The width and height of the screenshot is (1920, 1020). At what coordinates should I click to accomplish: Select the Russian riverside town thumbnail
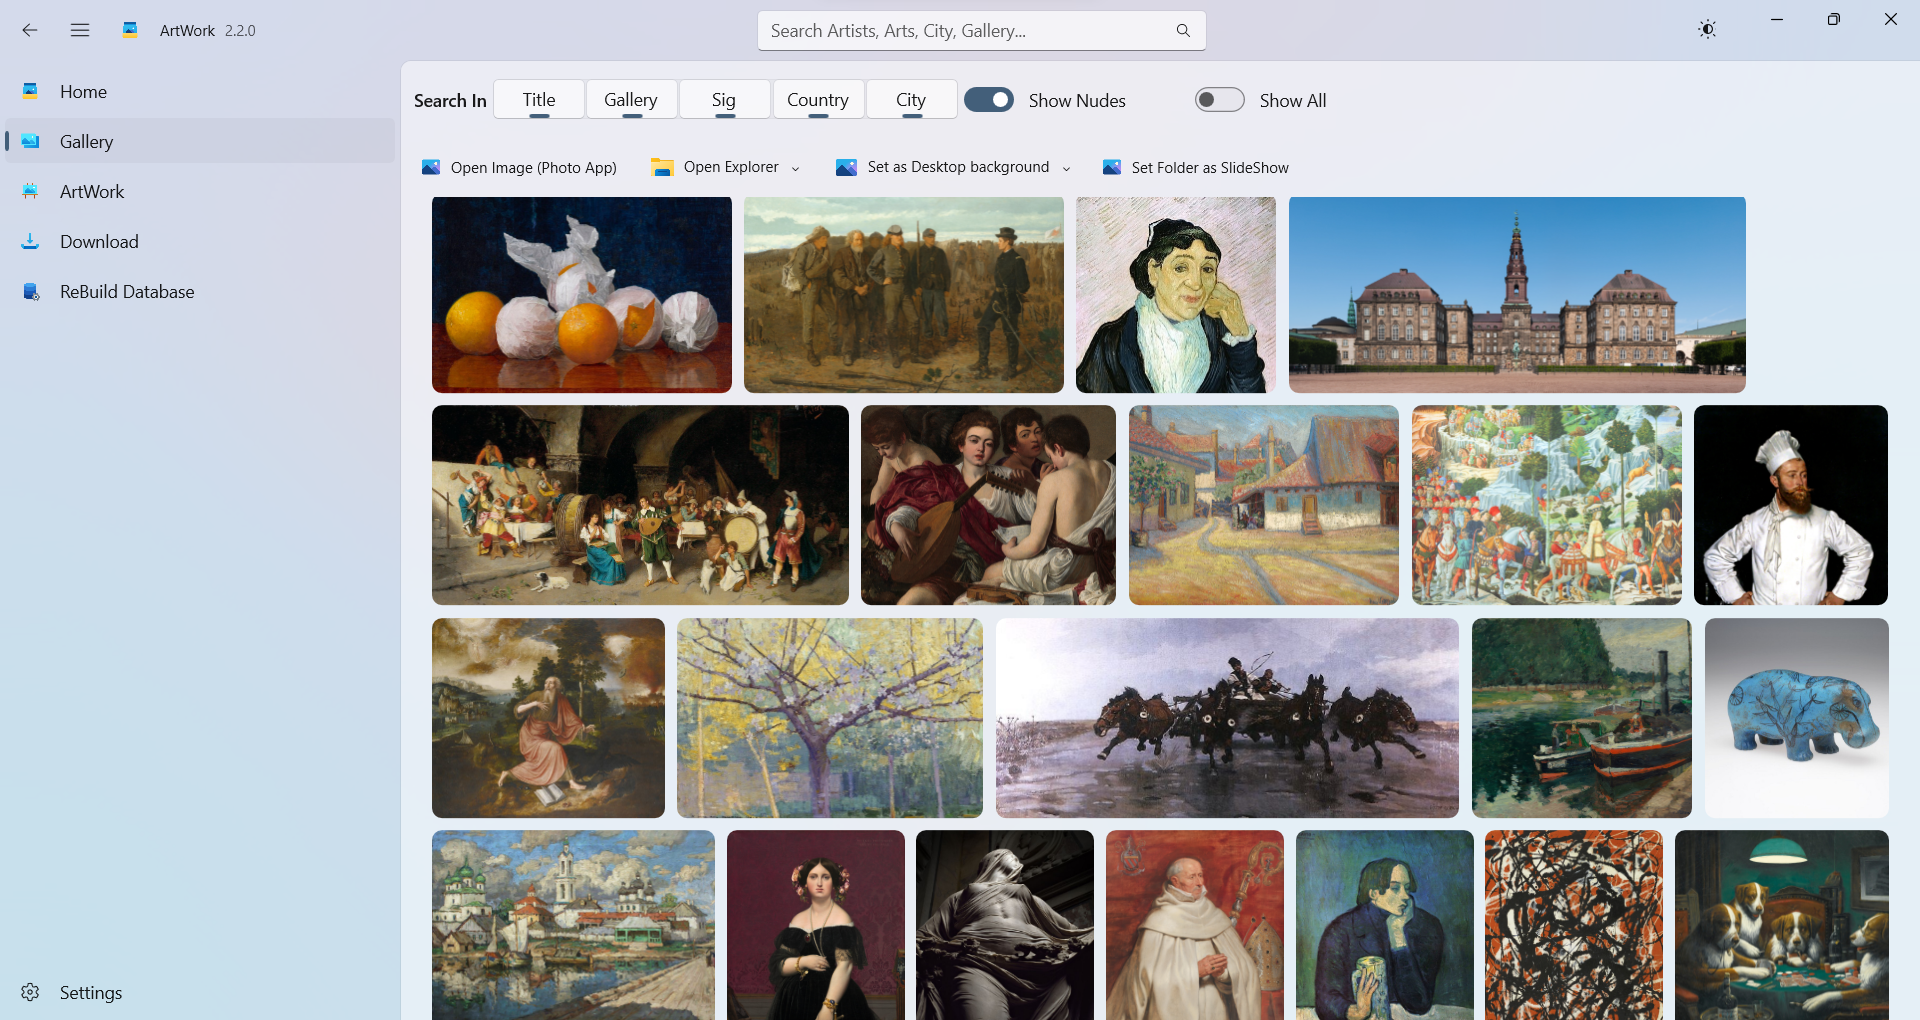pyautogui.click(x=573, y=925)
